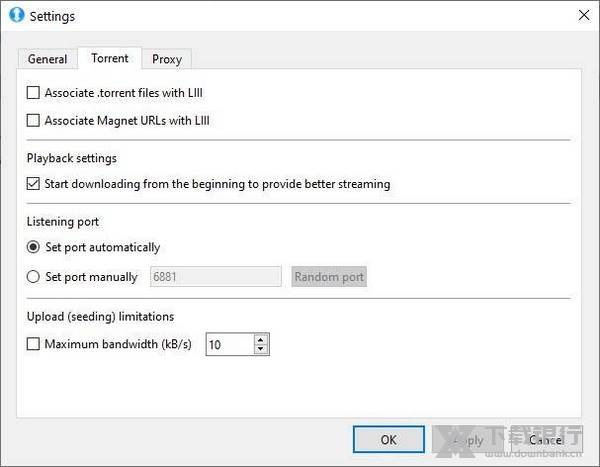Switch to the General tab
This screenshot has height=467, width=600.
(x=47, y=59)
